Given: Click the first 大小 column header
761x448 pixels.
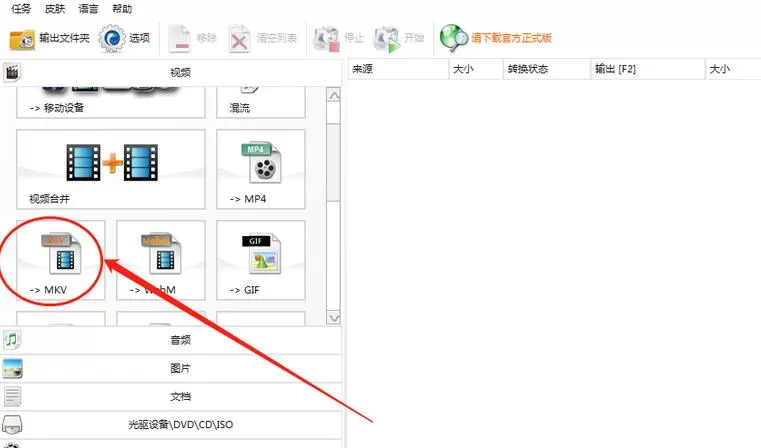Looking at the screenshot, I should [476, 69].
